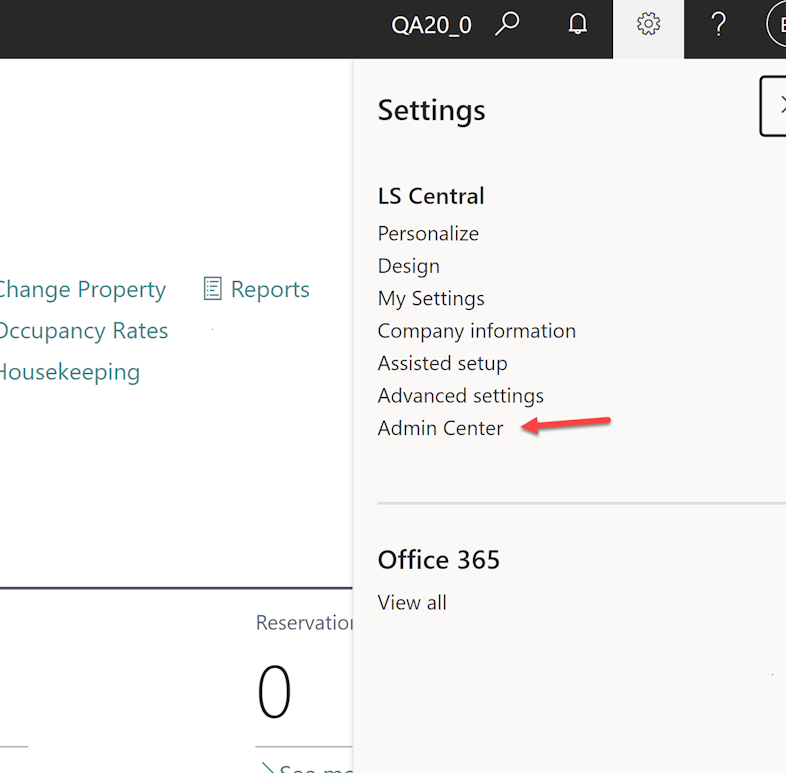Open the Reservations tile showing 0
This screenshot has width=786, height=773.
click(275, 692)
